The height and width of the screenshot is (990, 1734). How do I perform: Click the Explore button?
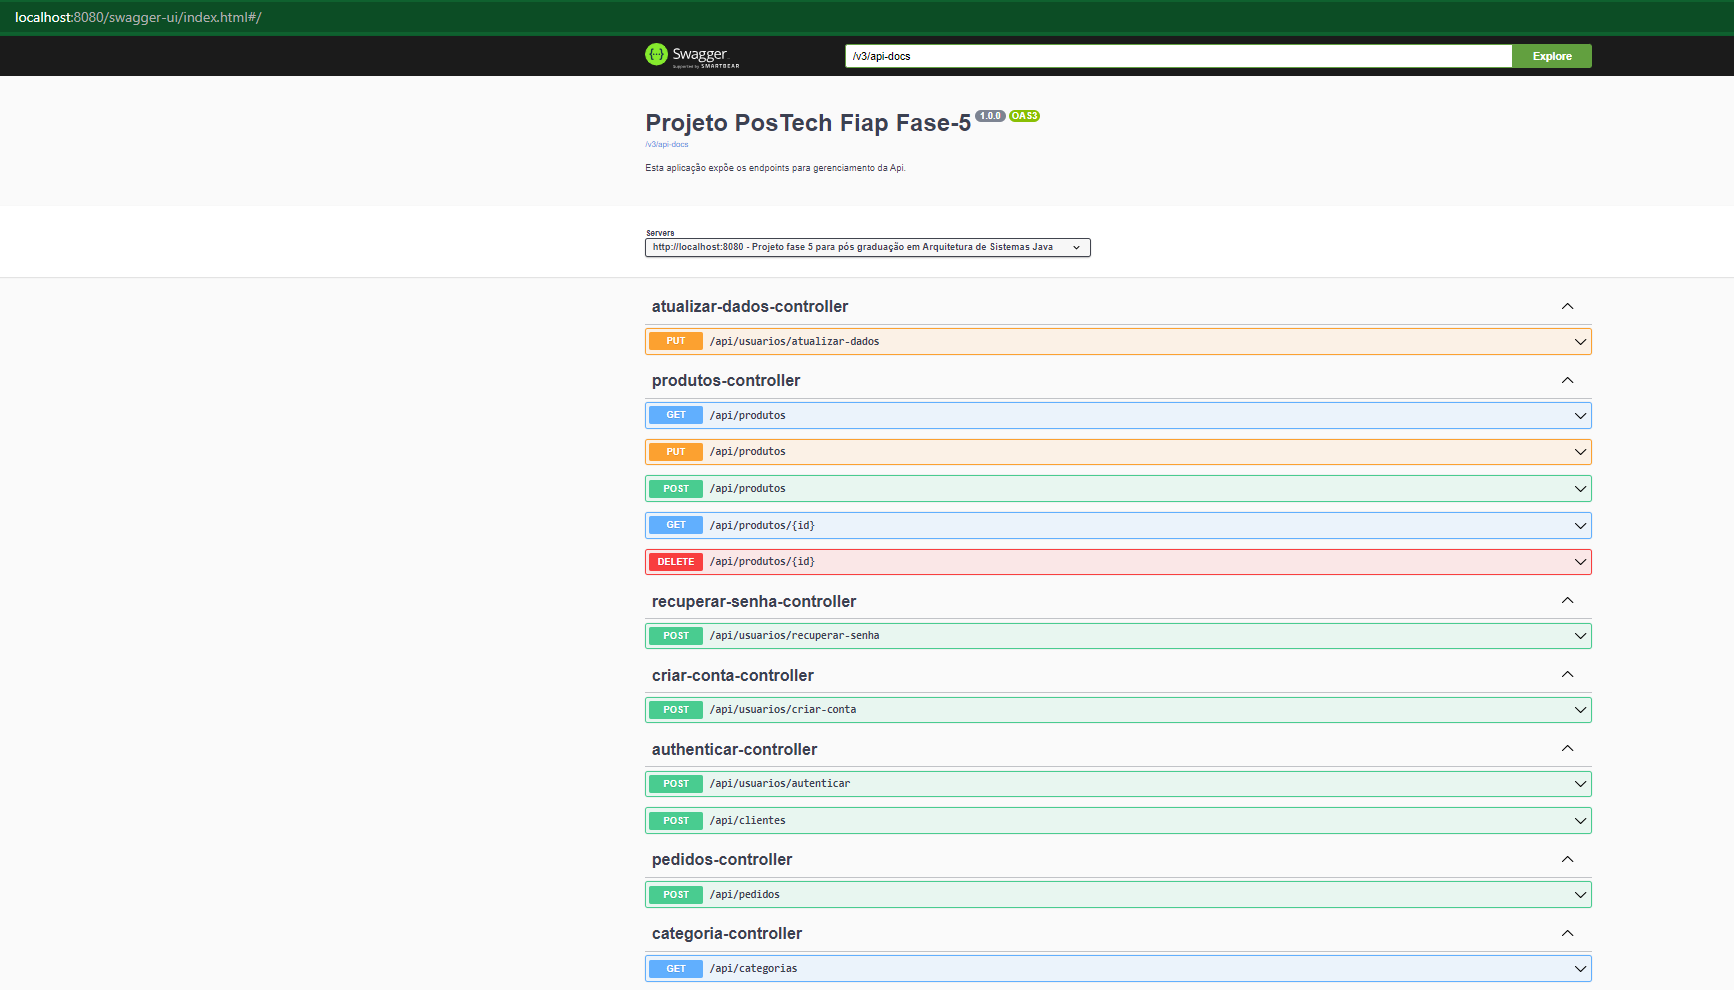click(x=1551, y=56)
